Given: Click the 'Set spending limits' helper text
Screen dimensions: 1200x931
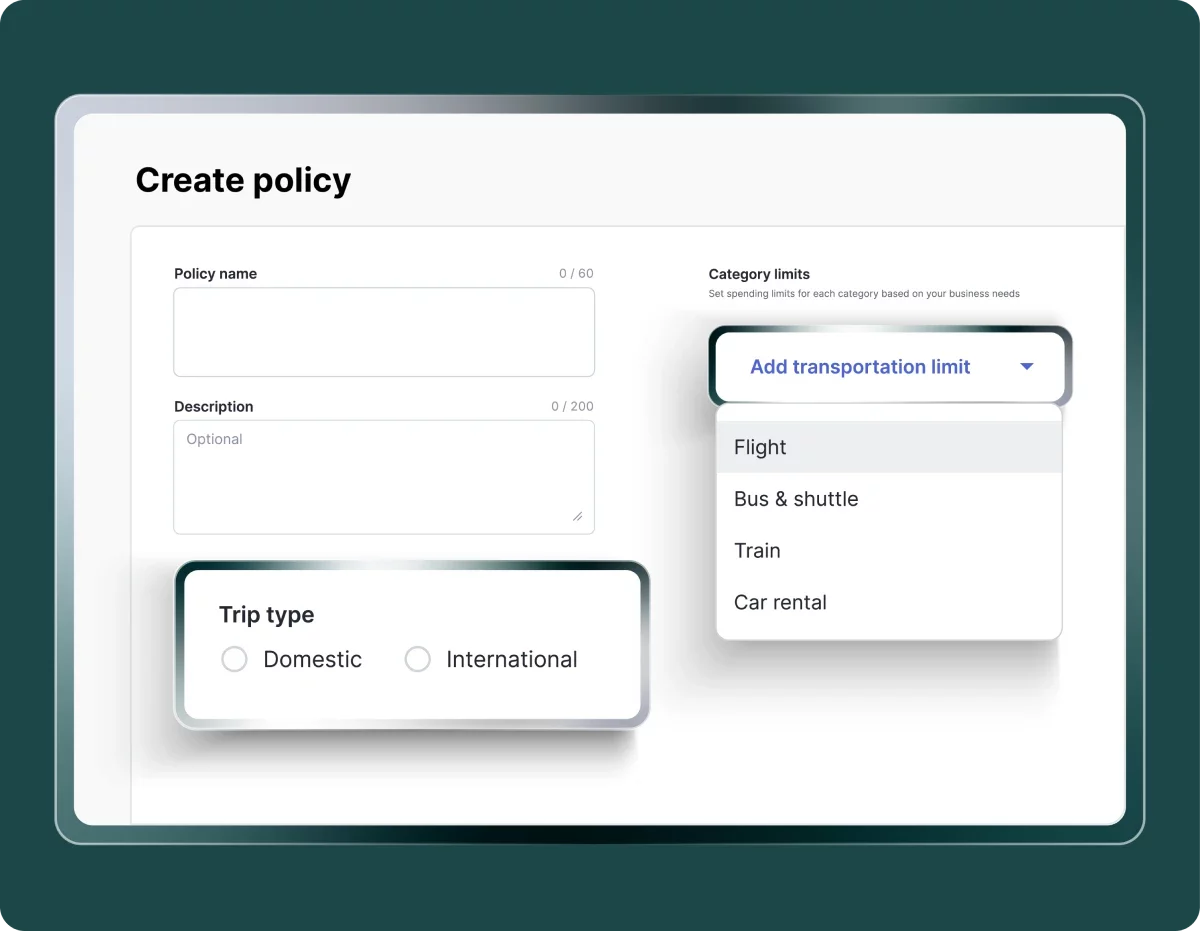Looking at the screenshot, I should (x=863, y=294).
